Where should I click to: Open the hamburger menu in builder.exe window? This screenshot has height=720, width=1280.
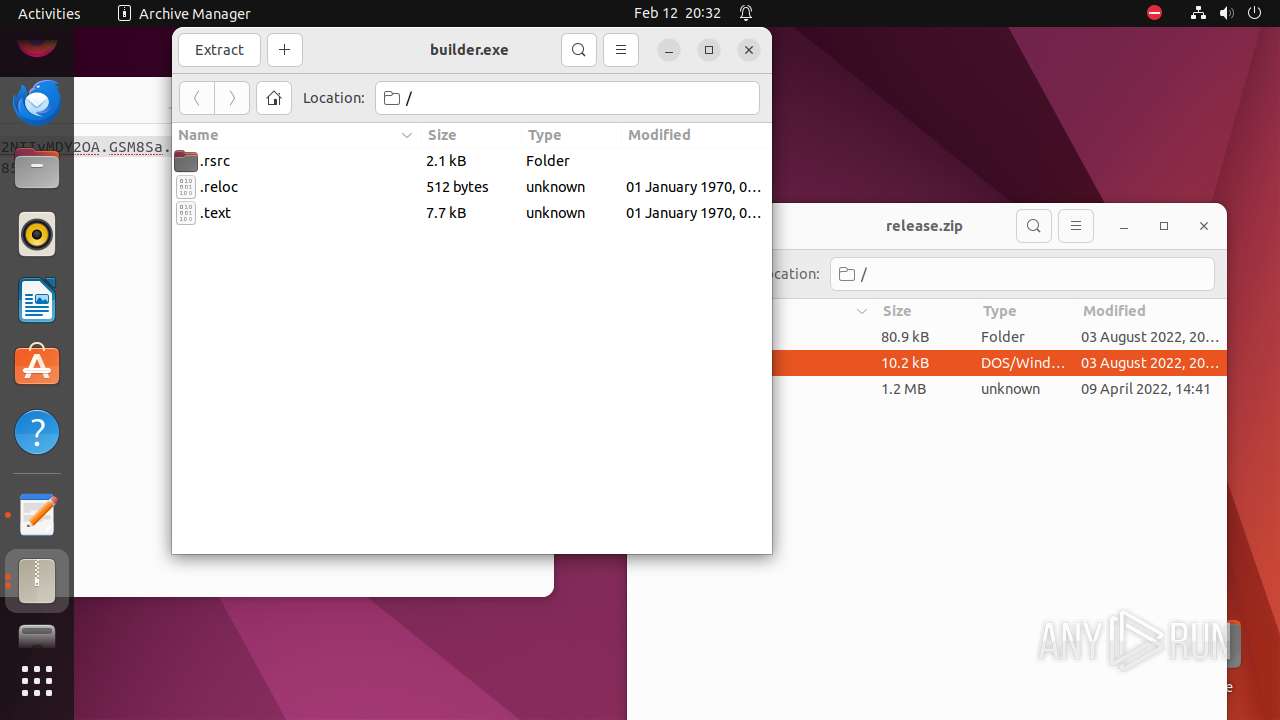click(621, 50)
